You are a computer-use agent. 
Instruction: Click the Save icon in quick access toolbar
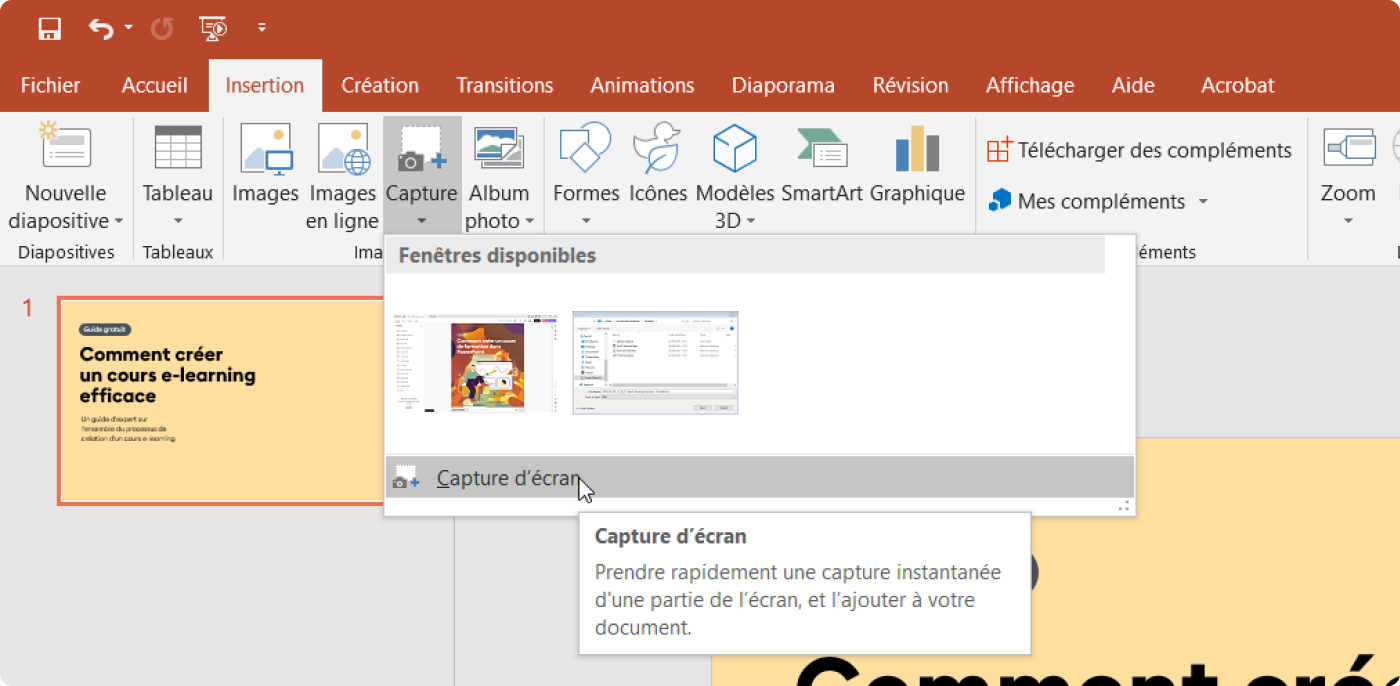tap(50, 28)
